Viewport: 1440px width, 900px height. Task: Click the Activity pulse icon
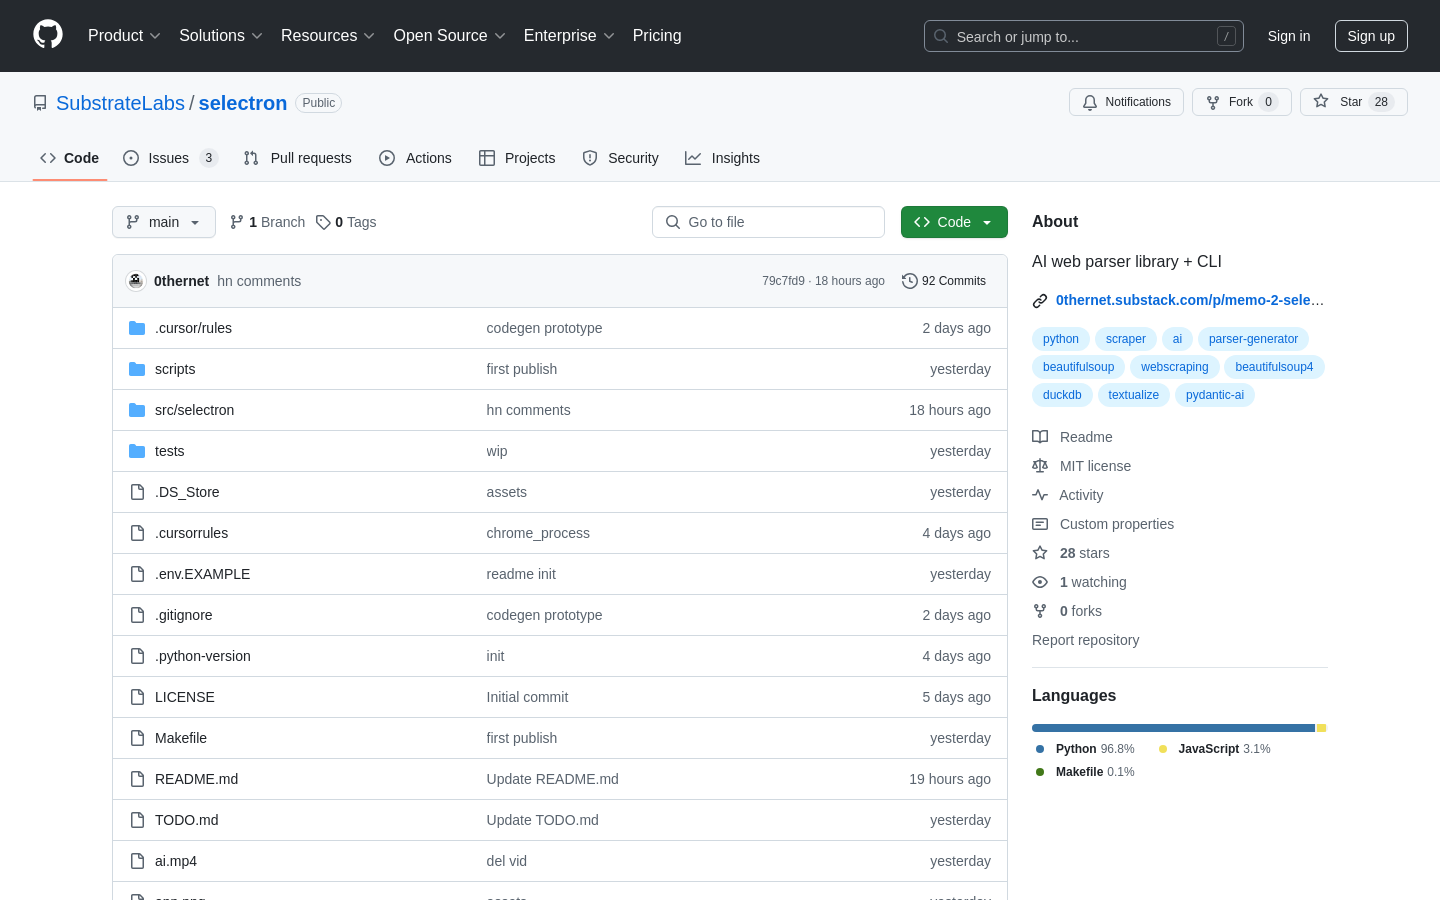point(1040,495)
